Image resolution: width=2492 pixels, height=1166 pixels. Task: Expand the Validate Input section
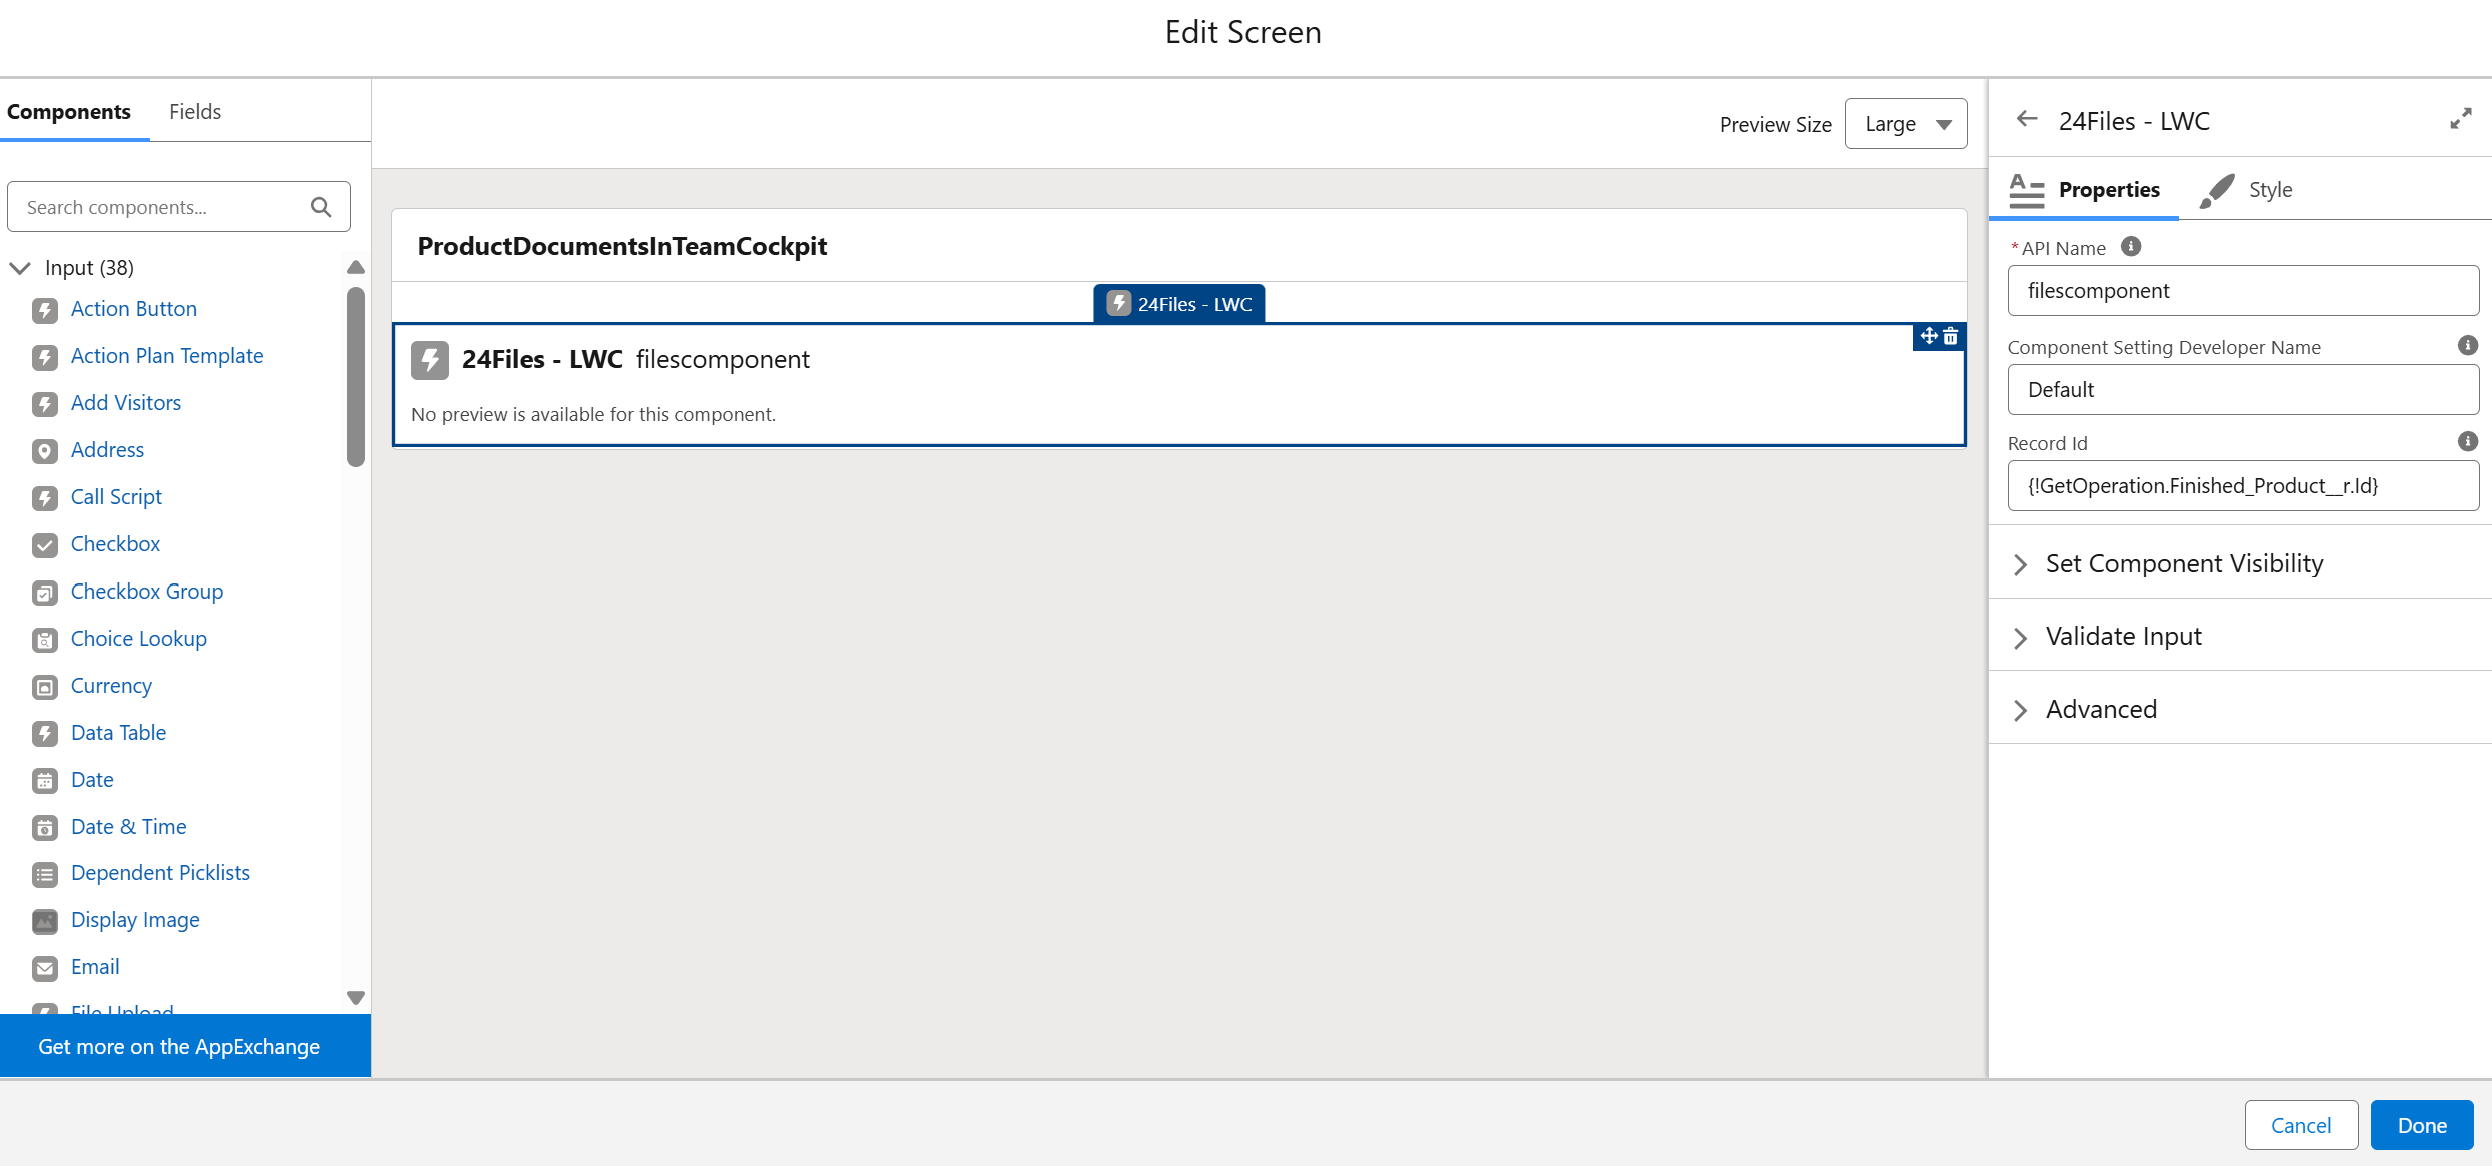(x=2021, y=637)
